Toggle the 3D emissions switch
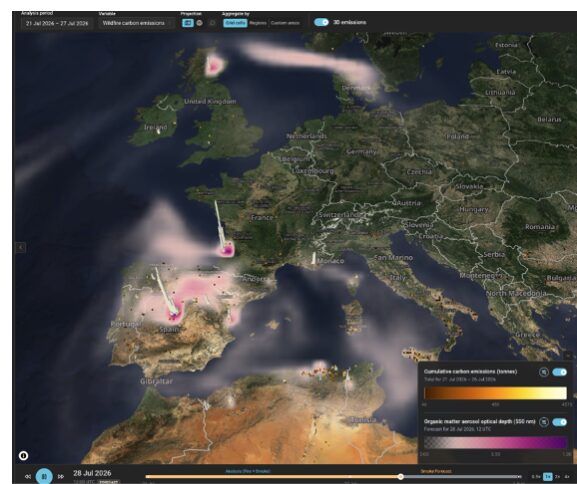The width and height of the screenshot is (577, 484). tap(321, 22)
